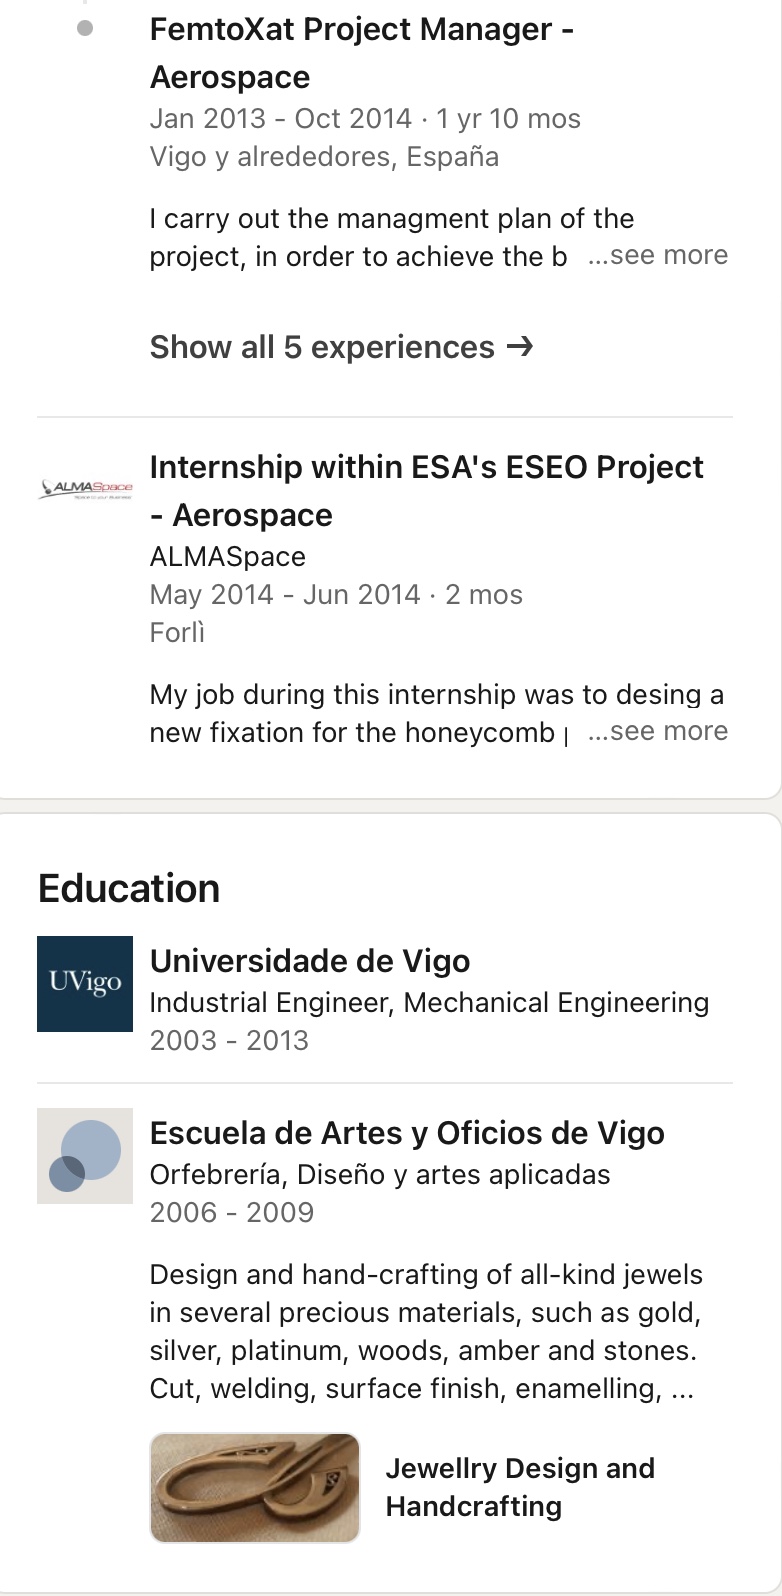The height and width of the screenshot is (1596, 782).
Task: Click the ALMASpace company logo
Action: tap(85, 489)
